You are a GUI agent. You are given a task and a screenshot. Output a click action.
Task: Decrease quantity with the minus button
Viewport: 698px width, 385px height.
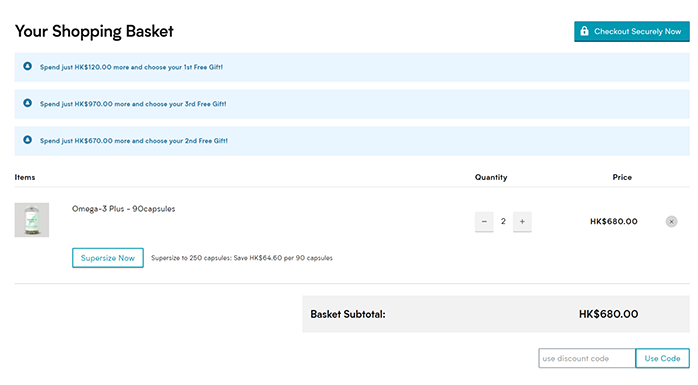(484, 222)
